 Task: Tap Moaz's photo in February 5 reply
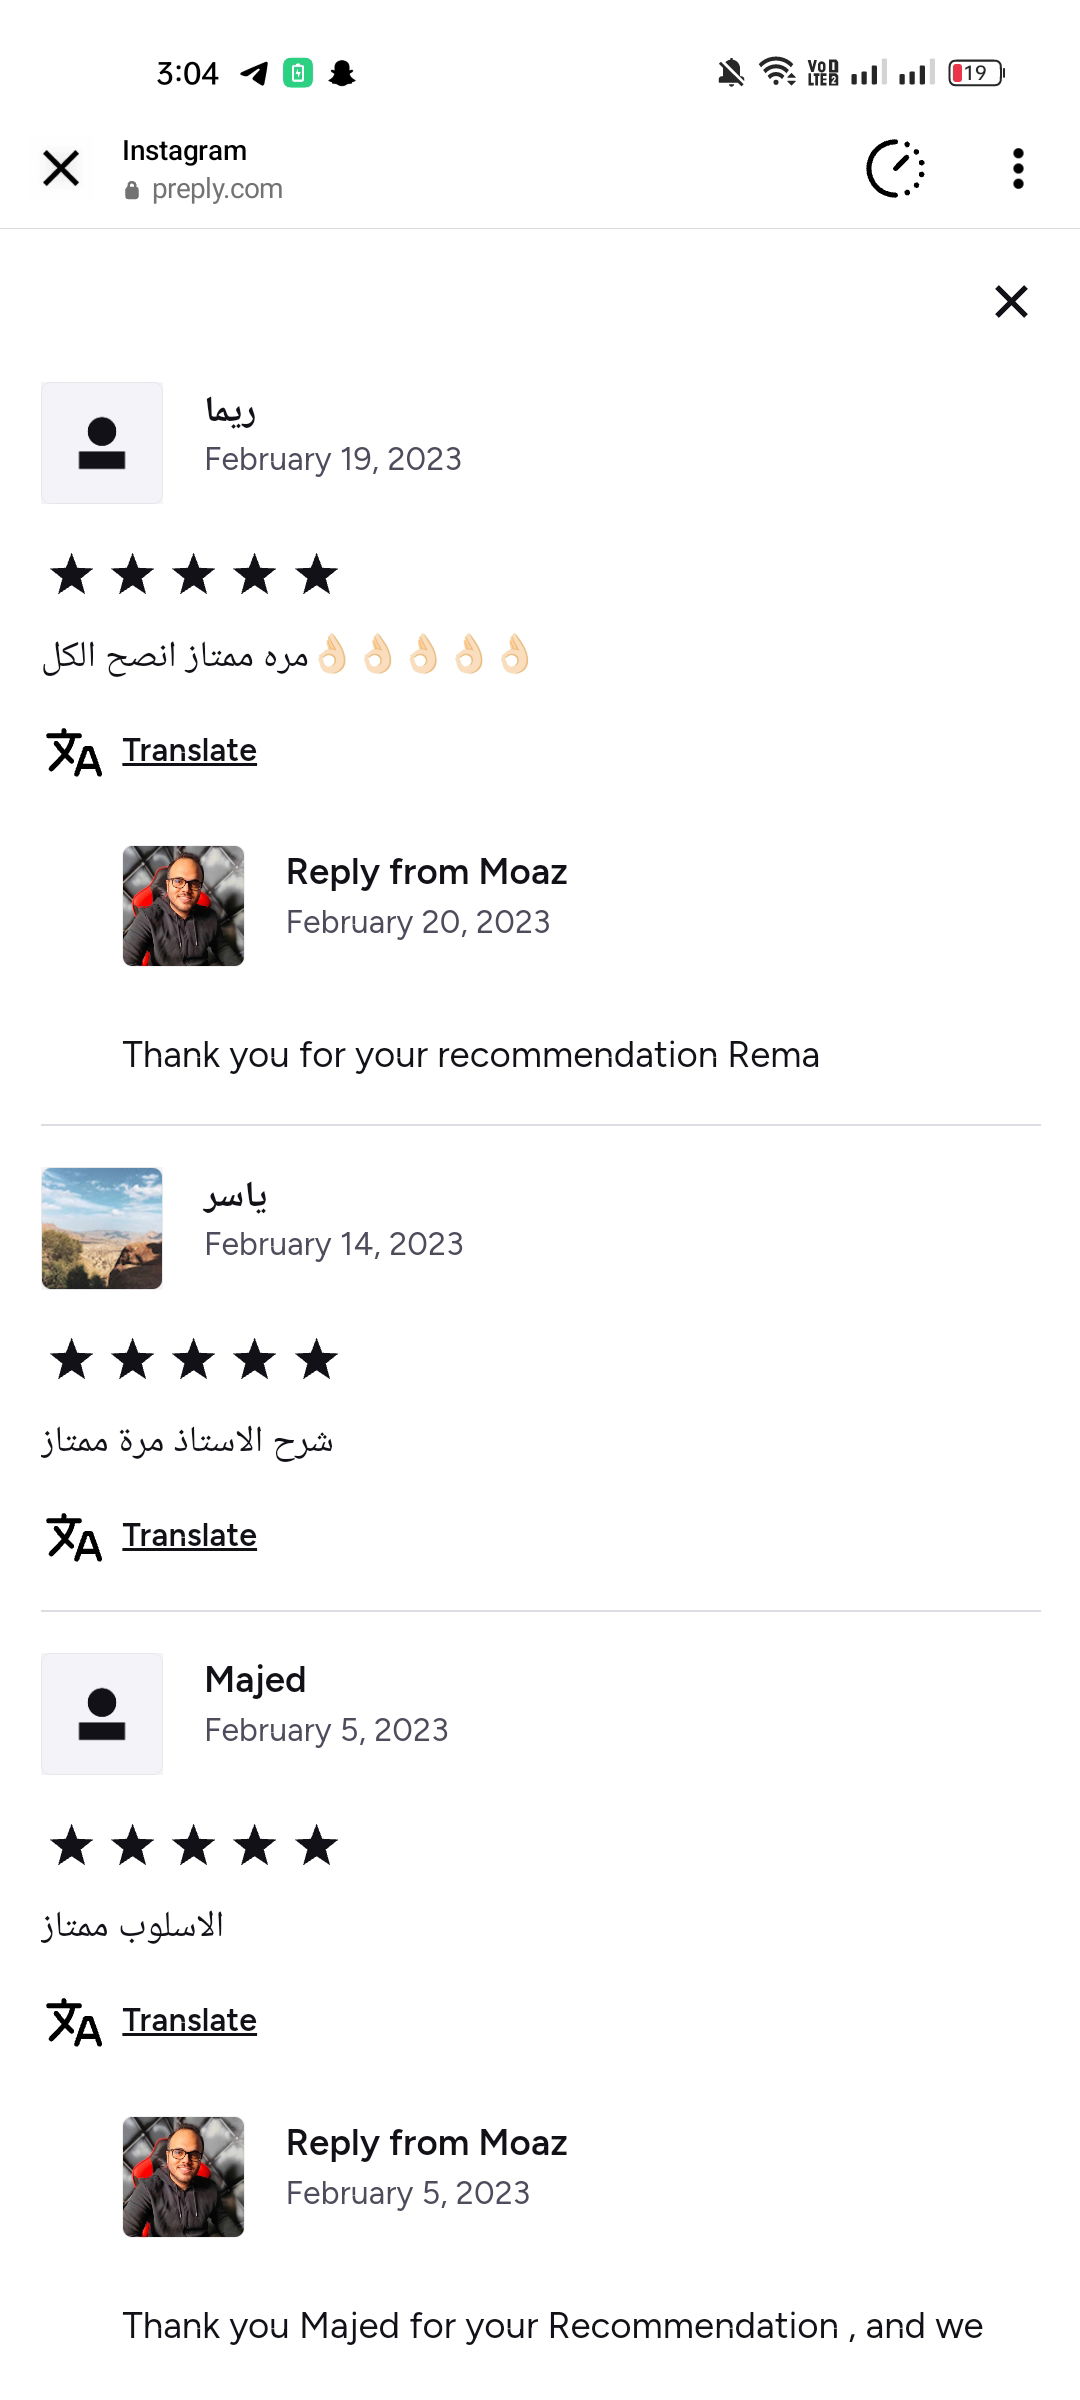[183, 2176]
